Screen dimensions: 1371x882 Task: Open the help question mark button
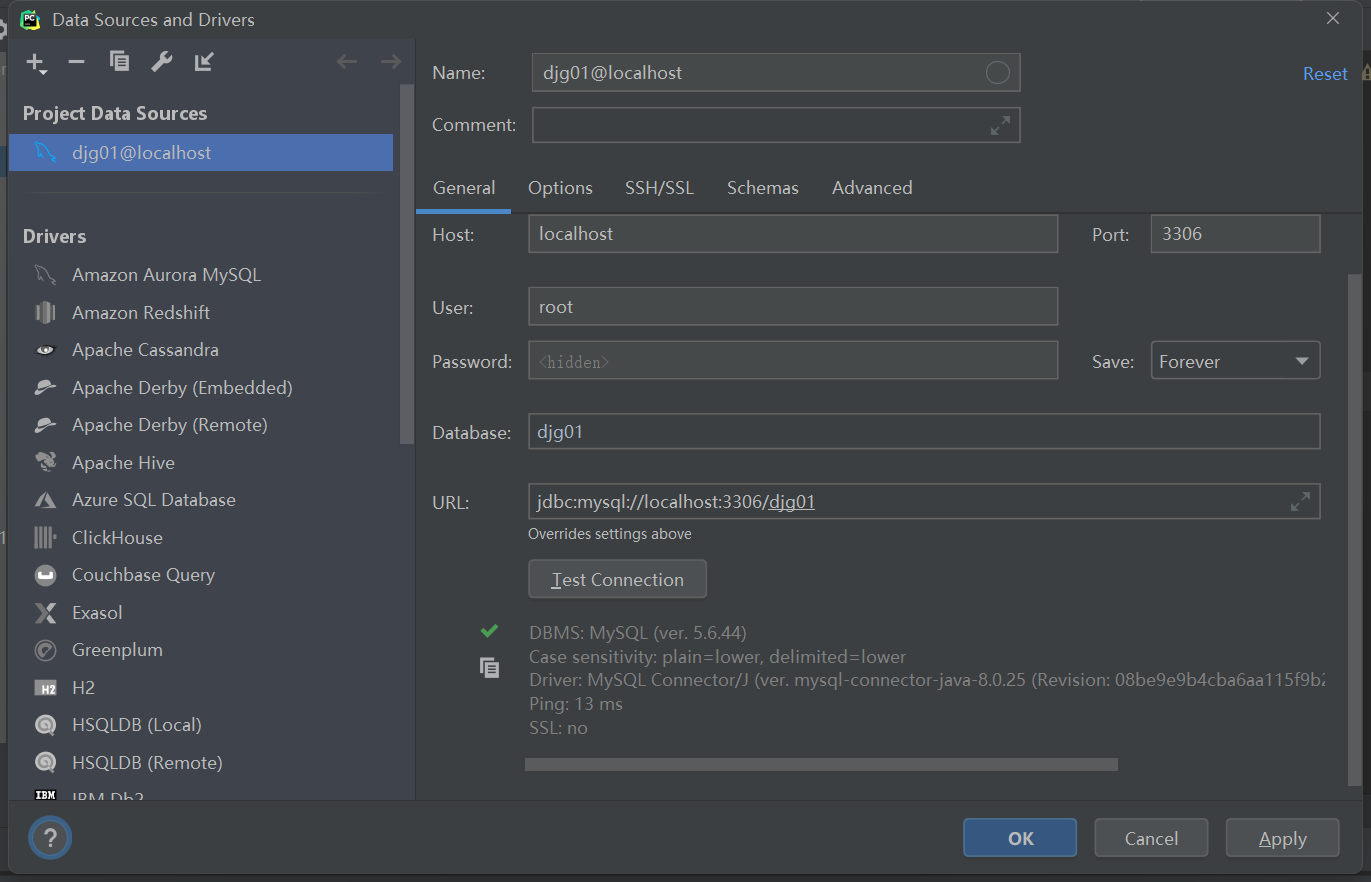click(50, 838)
